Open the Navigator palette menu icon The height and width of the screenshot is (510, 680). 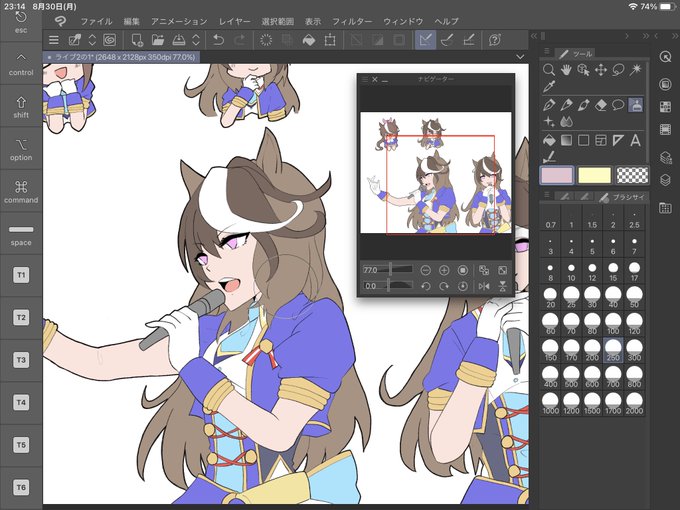365,79
